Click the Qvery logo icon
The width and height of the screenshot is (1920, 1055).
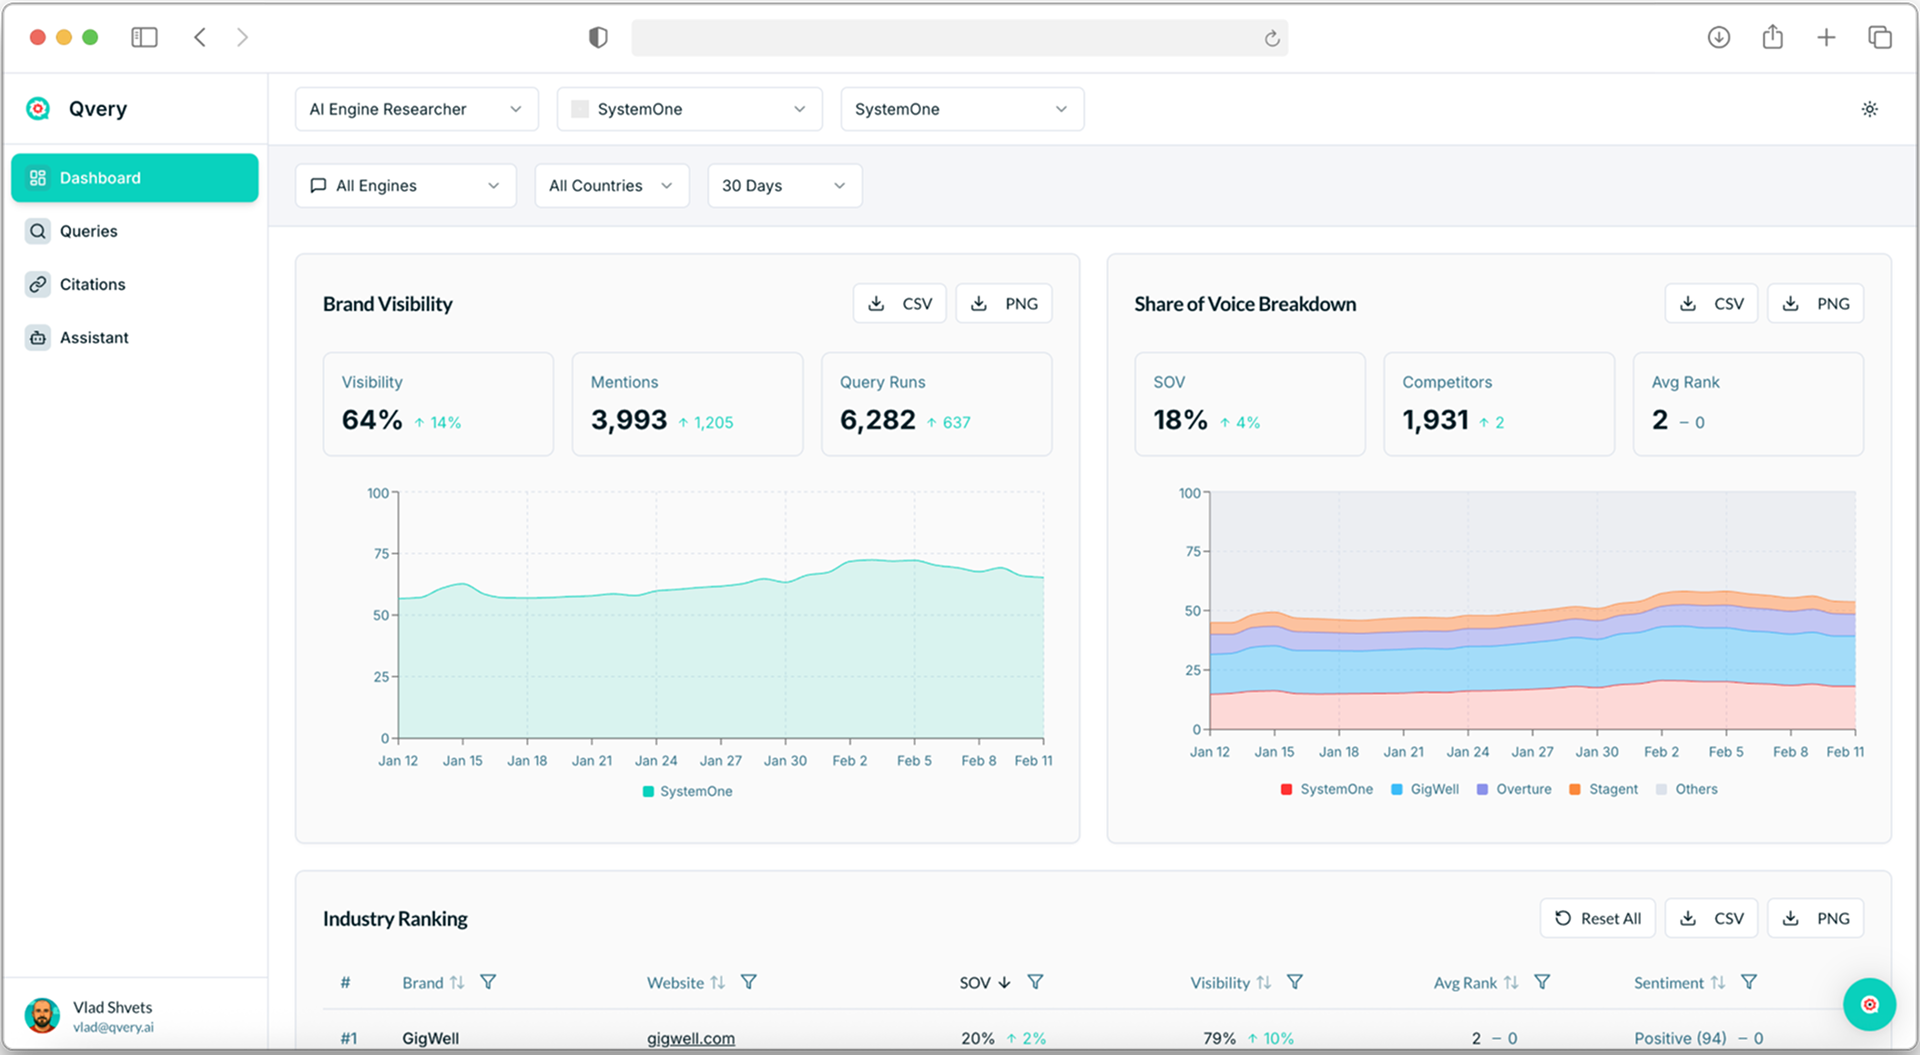[x=38, y=109]
